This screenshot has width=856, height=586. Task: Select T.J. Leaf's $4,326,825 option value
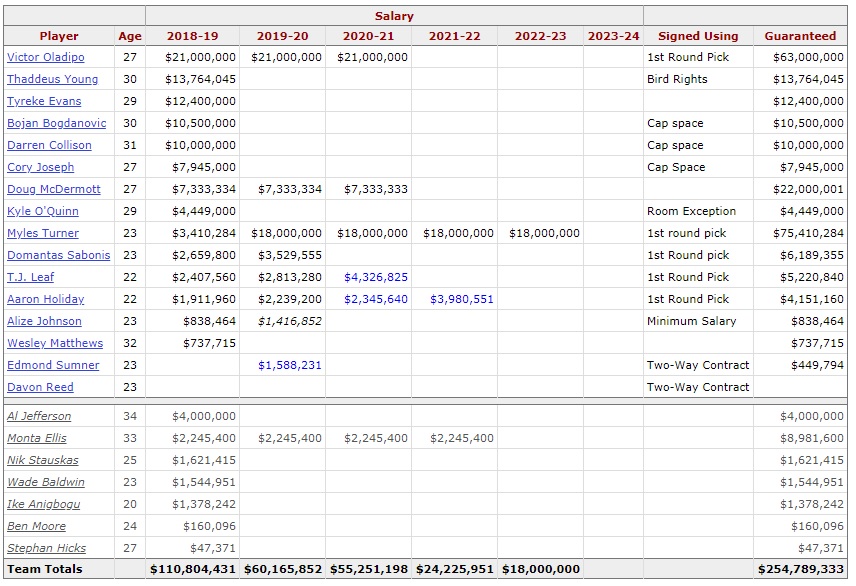pyautogui.click(x=376, y=277)
